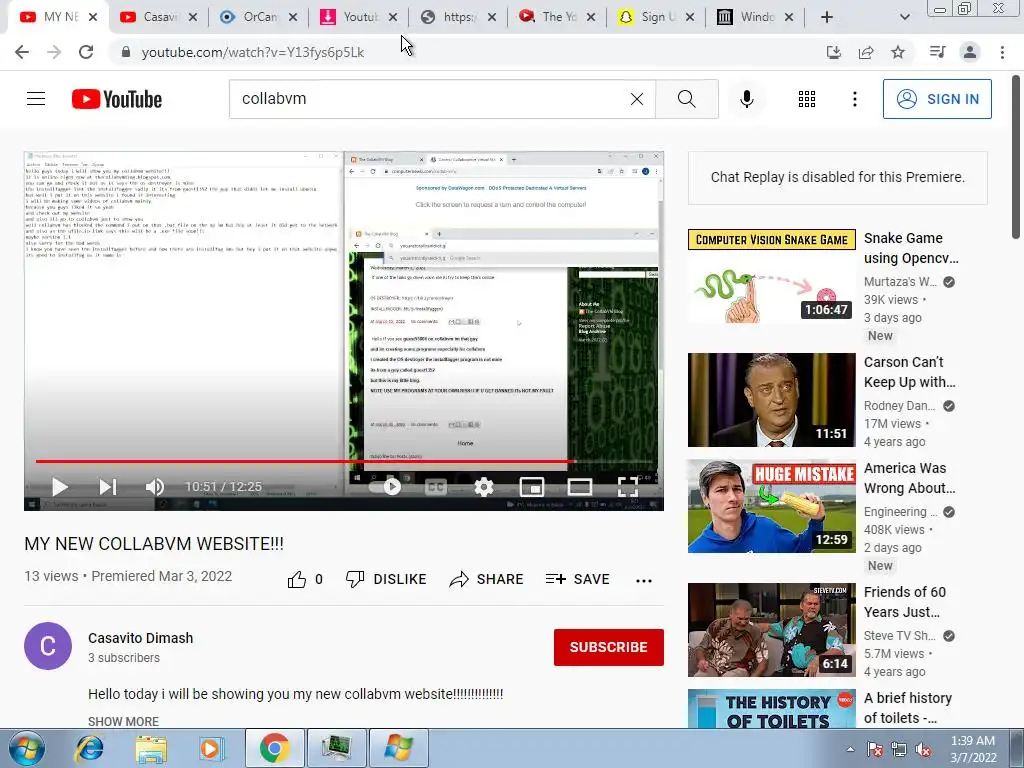Switch to Sign Up Snapchat tab
Screen dimensions: 1024x768
point(656,17)
